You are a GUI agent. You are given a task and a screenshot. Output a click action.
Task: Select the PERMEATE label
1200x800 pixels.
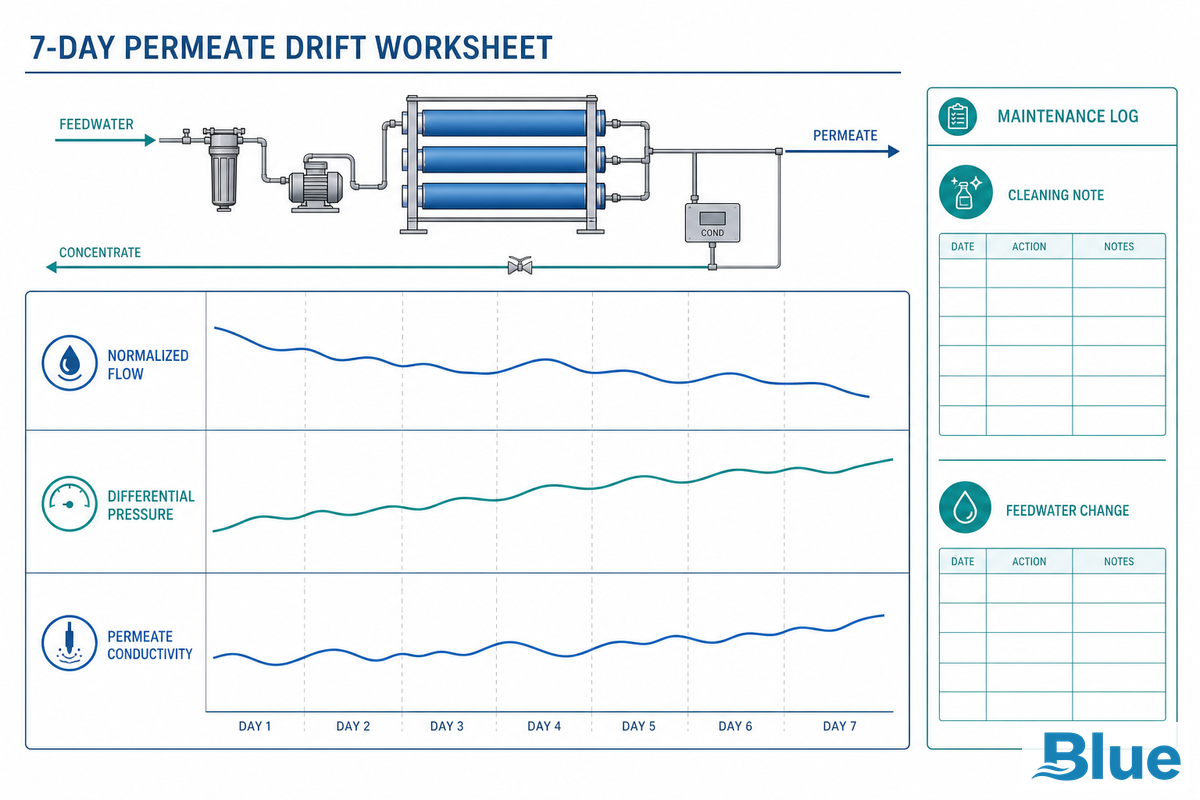point(845,135)
